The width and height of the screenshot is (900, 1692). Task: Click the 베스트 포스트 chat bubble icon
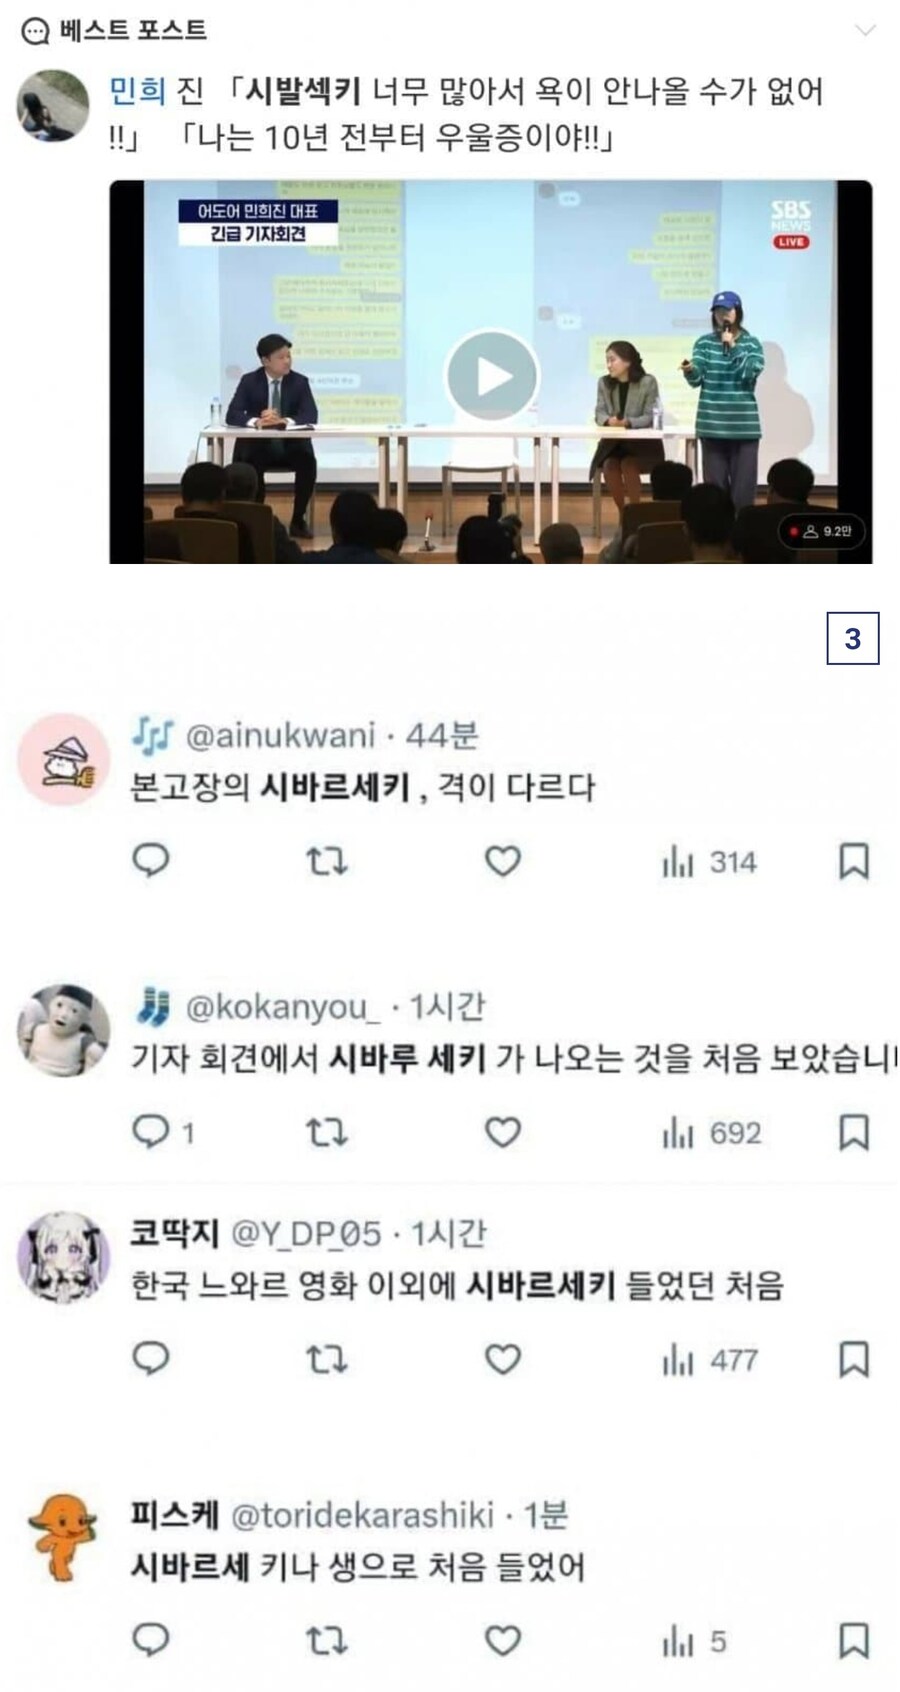35,32
